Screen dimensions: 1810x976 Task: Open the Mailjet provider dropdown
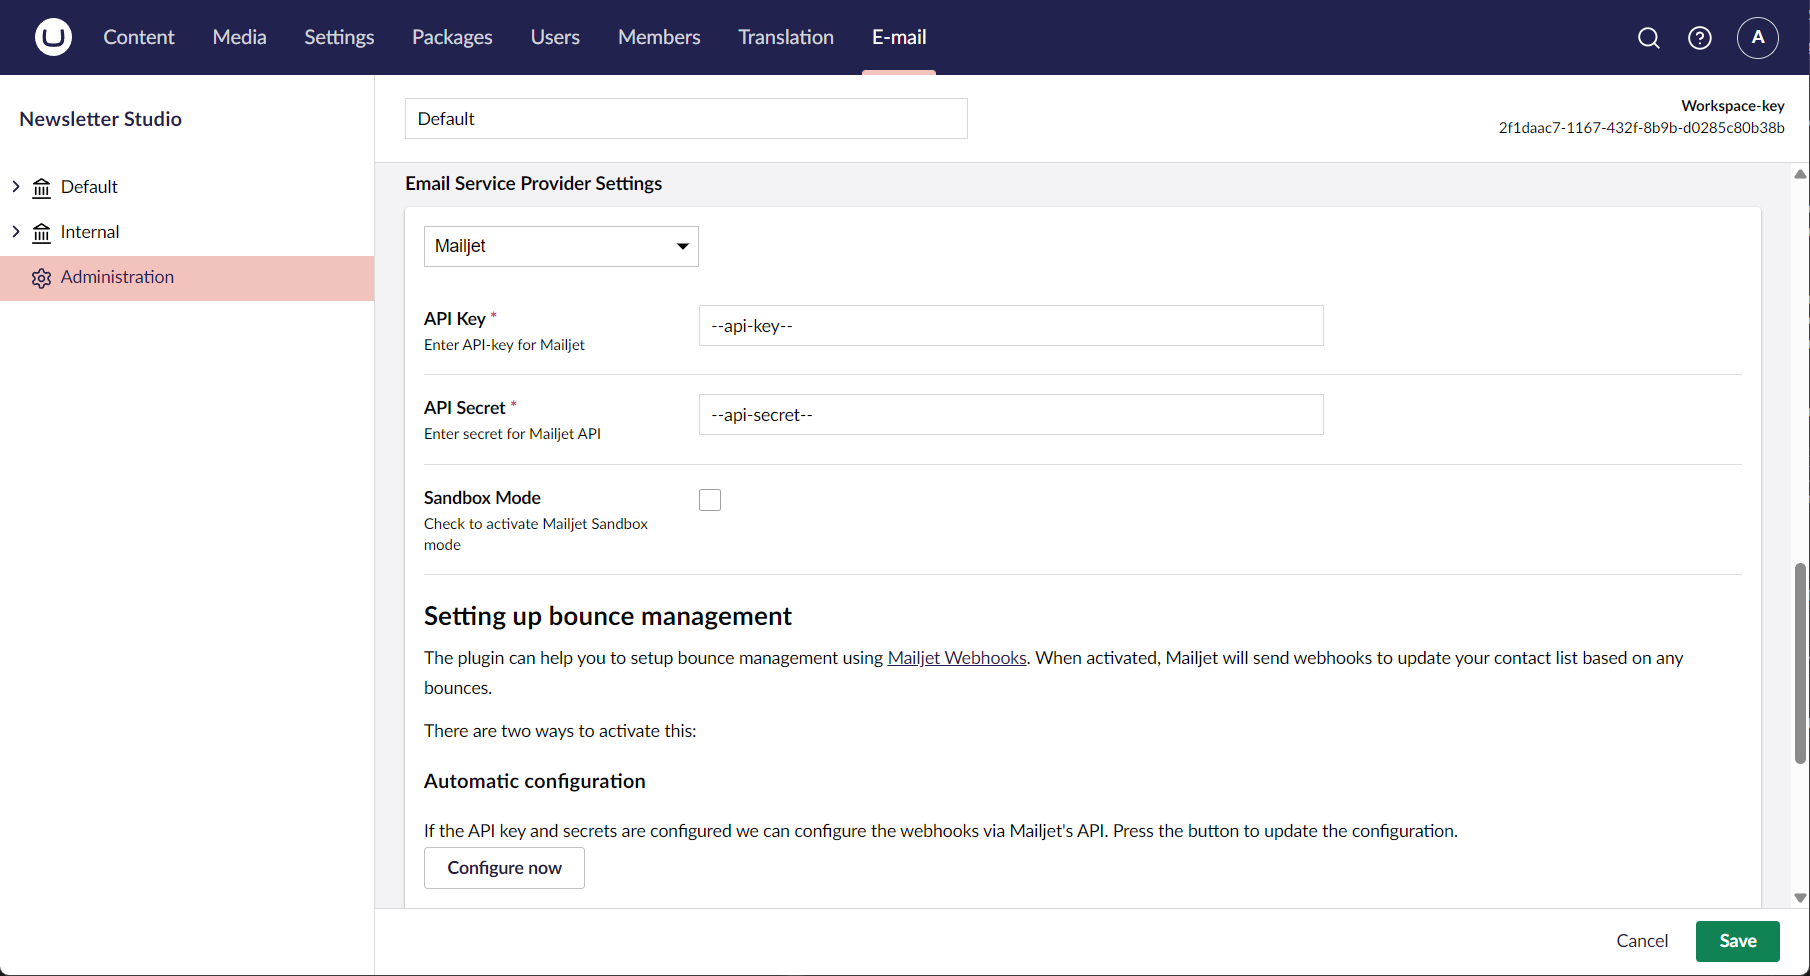pos(561,246)
